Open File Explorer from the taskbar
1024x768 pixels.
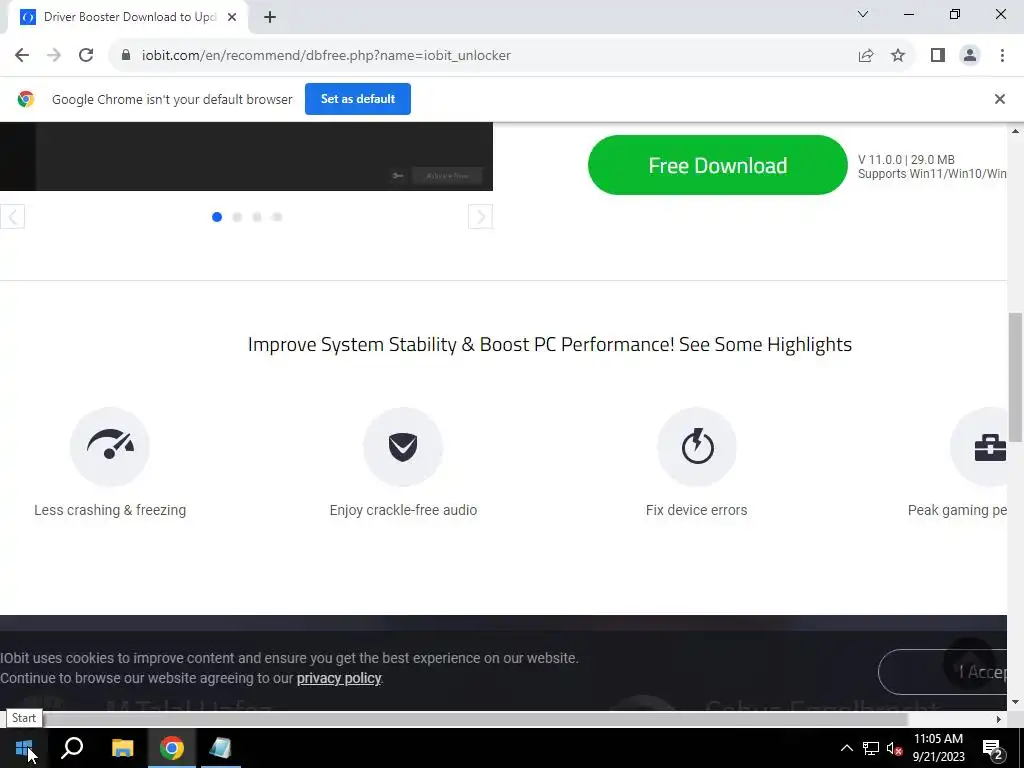pyautogui.click(x=122, y=748)
